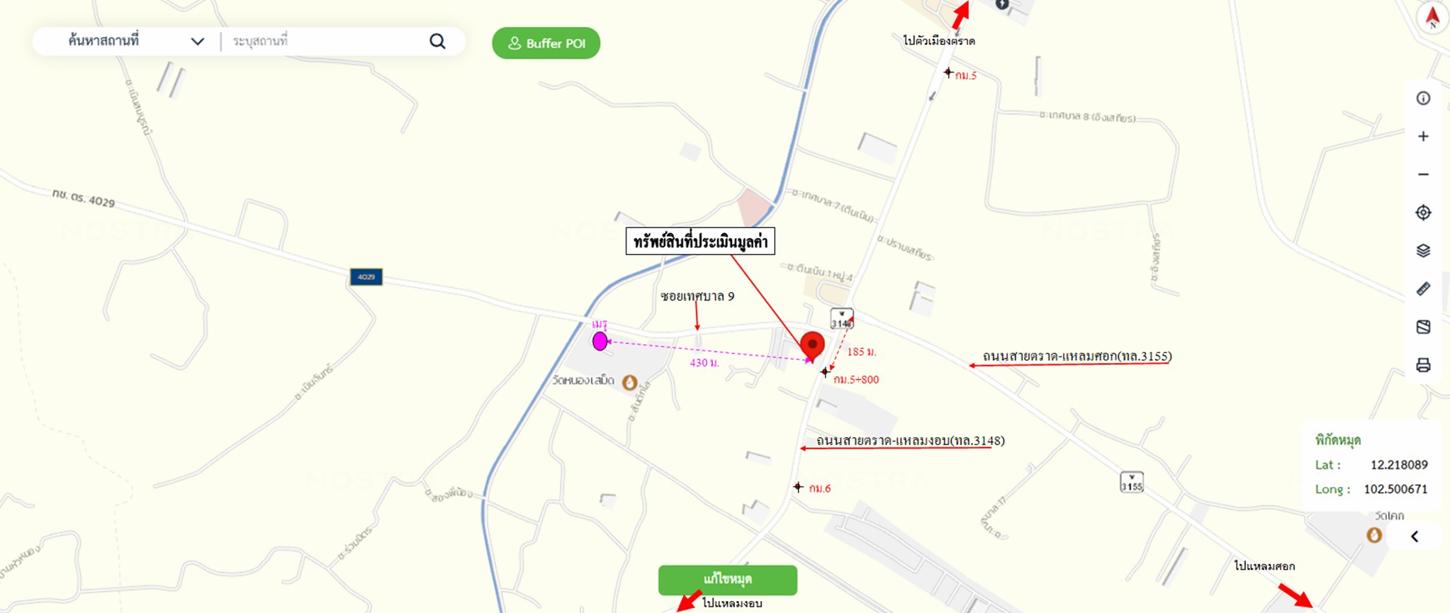
Task: Click the green แก้ไขหมุด button
Action: (x=728, y=580)
